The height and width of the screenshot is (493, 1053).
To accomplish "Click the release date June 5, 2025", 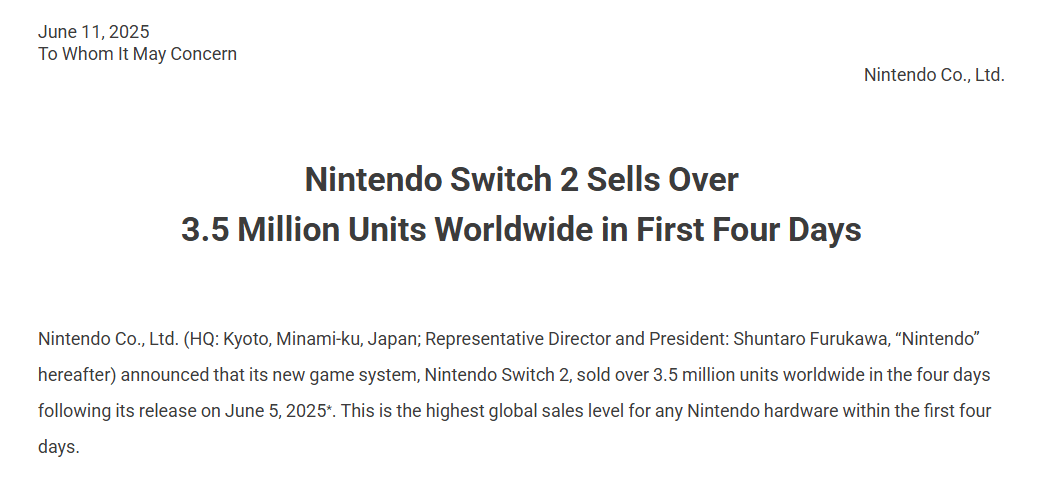I will point(277,411).
